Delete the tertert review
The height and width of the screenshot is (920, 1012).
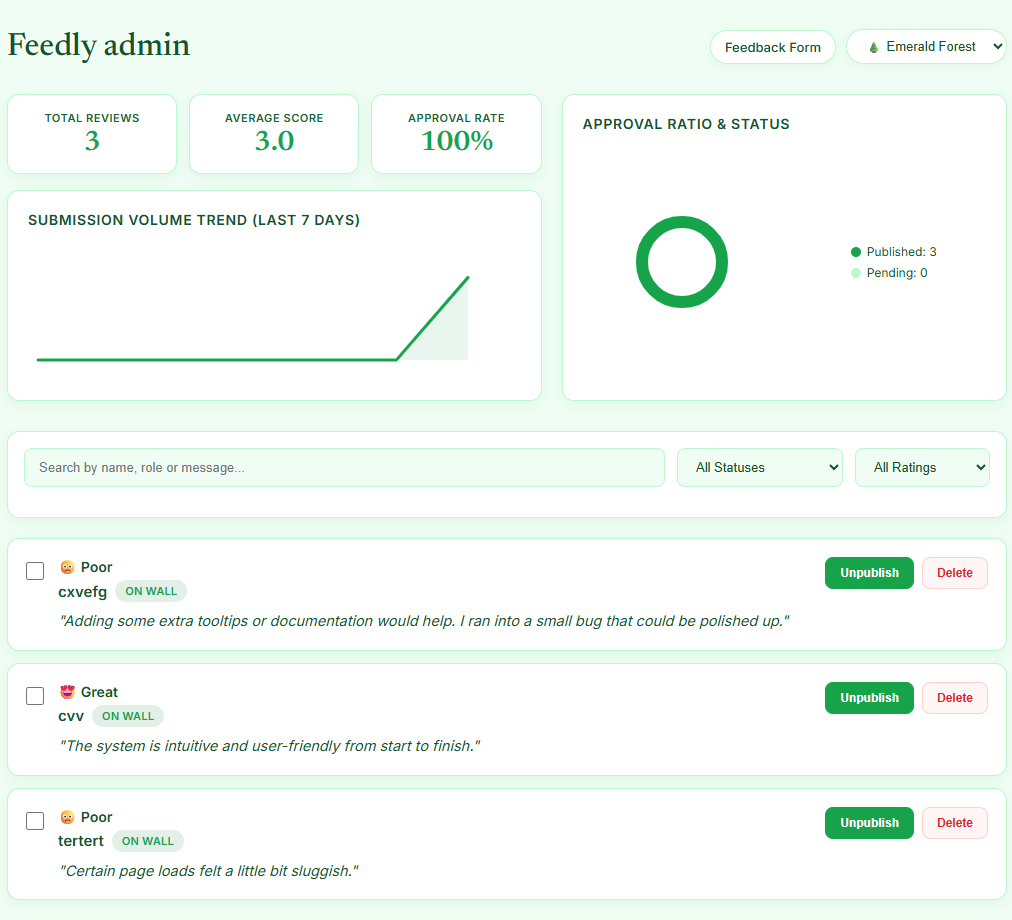955,823
